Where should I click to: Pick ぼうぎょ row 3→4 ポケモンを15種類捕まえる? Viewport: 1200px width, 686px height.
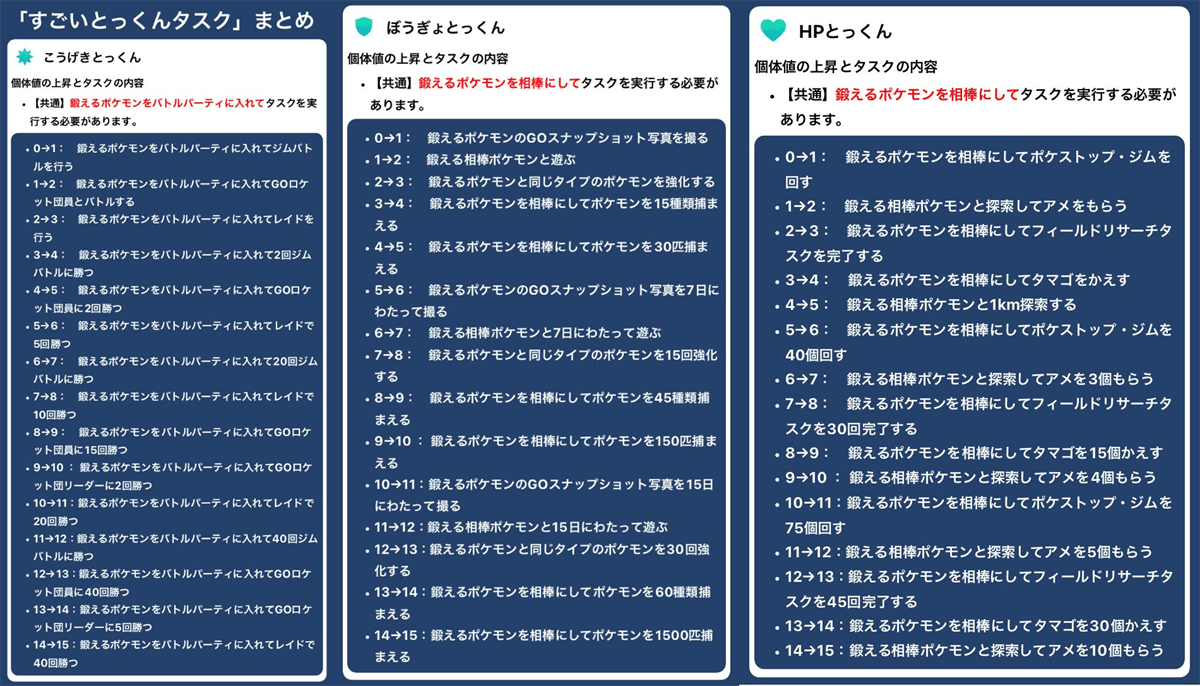[546, 215]
